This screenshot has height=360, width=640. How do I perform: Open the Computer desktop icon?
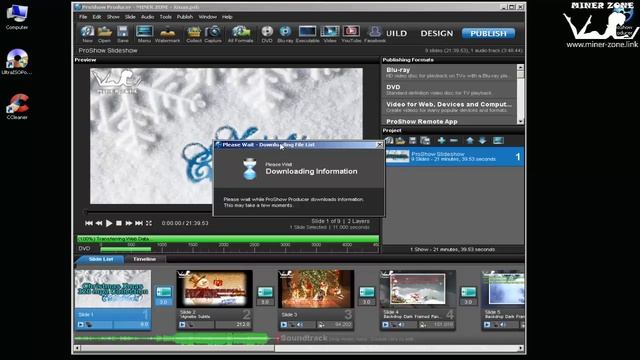click(x=17, y=18)
